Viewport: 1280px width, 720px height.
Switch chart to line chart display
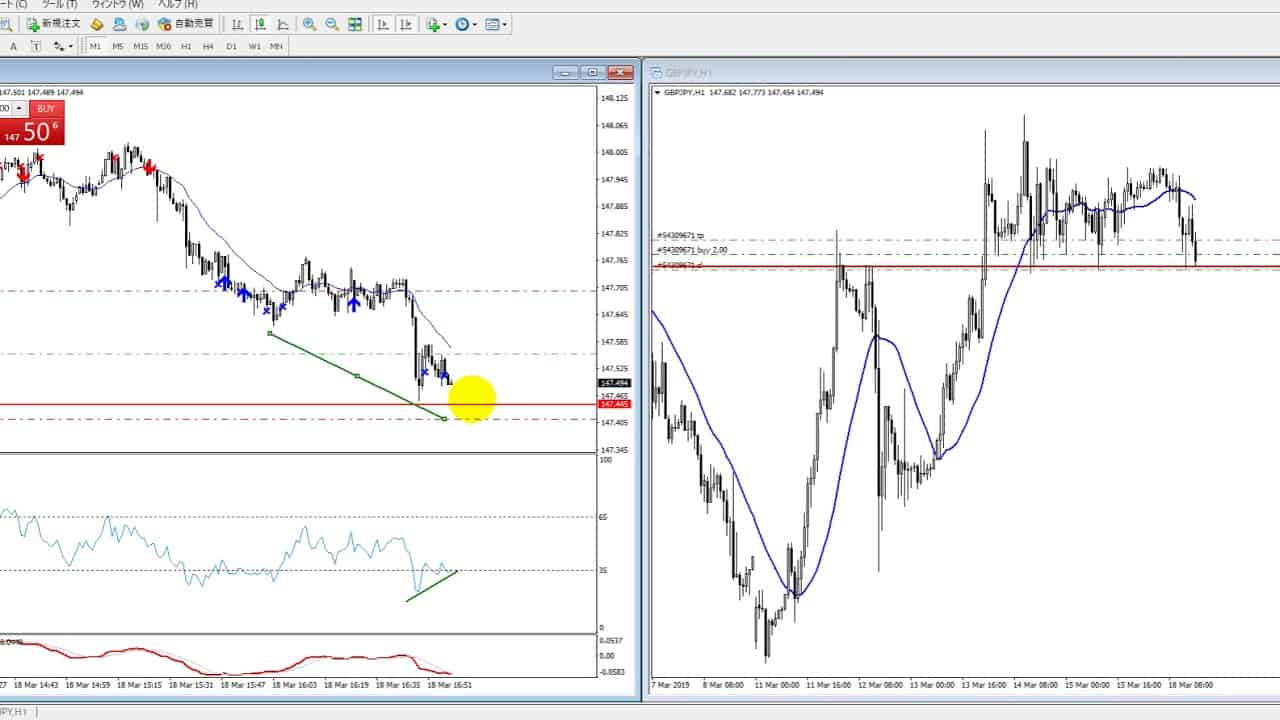[x=283, y=24]
